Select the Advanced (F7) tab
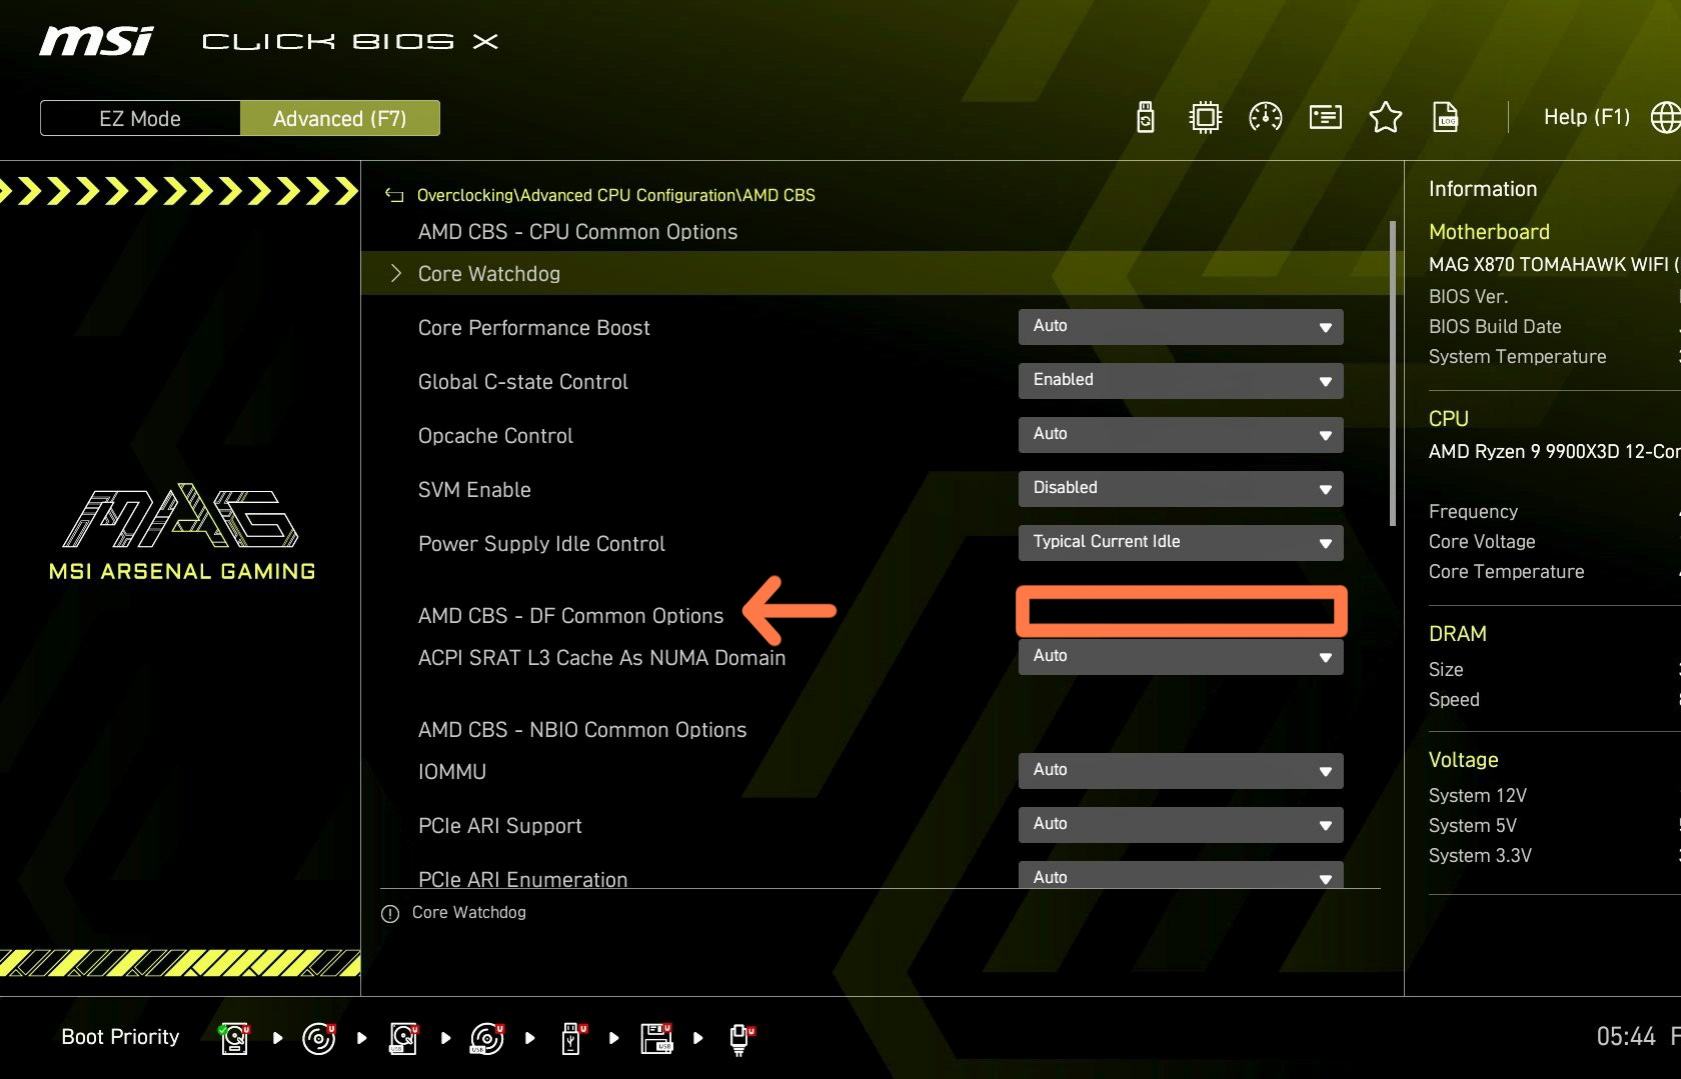The height and width of the screenshot is (1079, 1681). [340, 118]
